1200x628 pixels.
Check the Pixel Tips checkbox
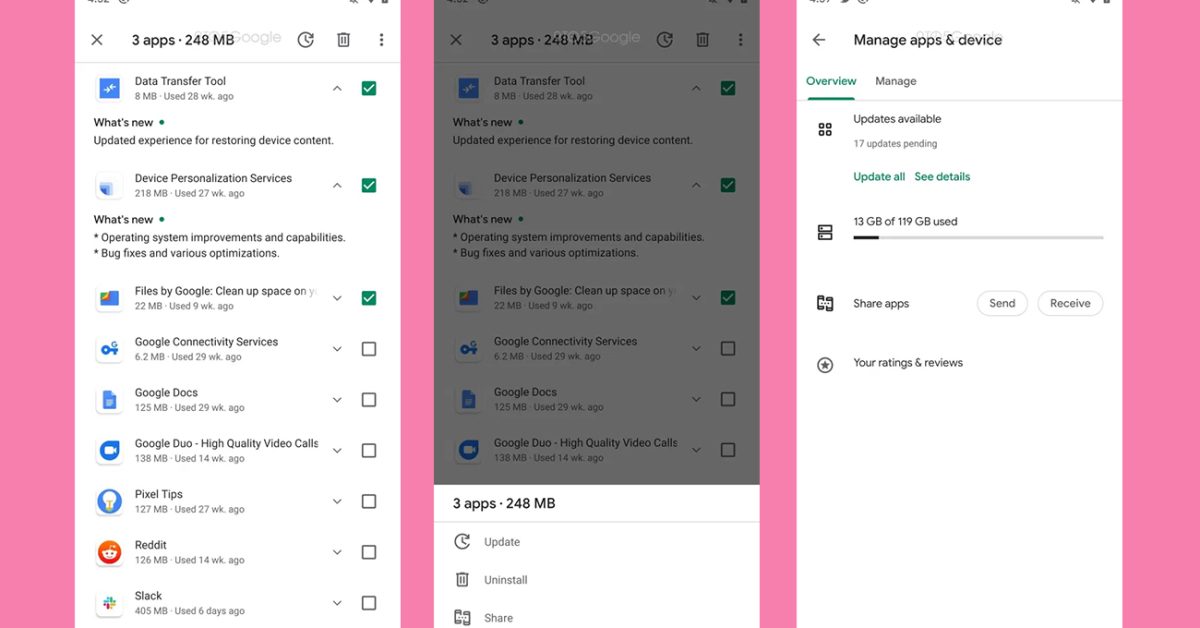[369, 501]
